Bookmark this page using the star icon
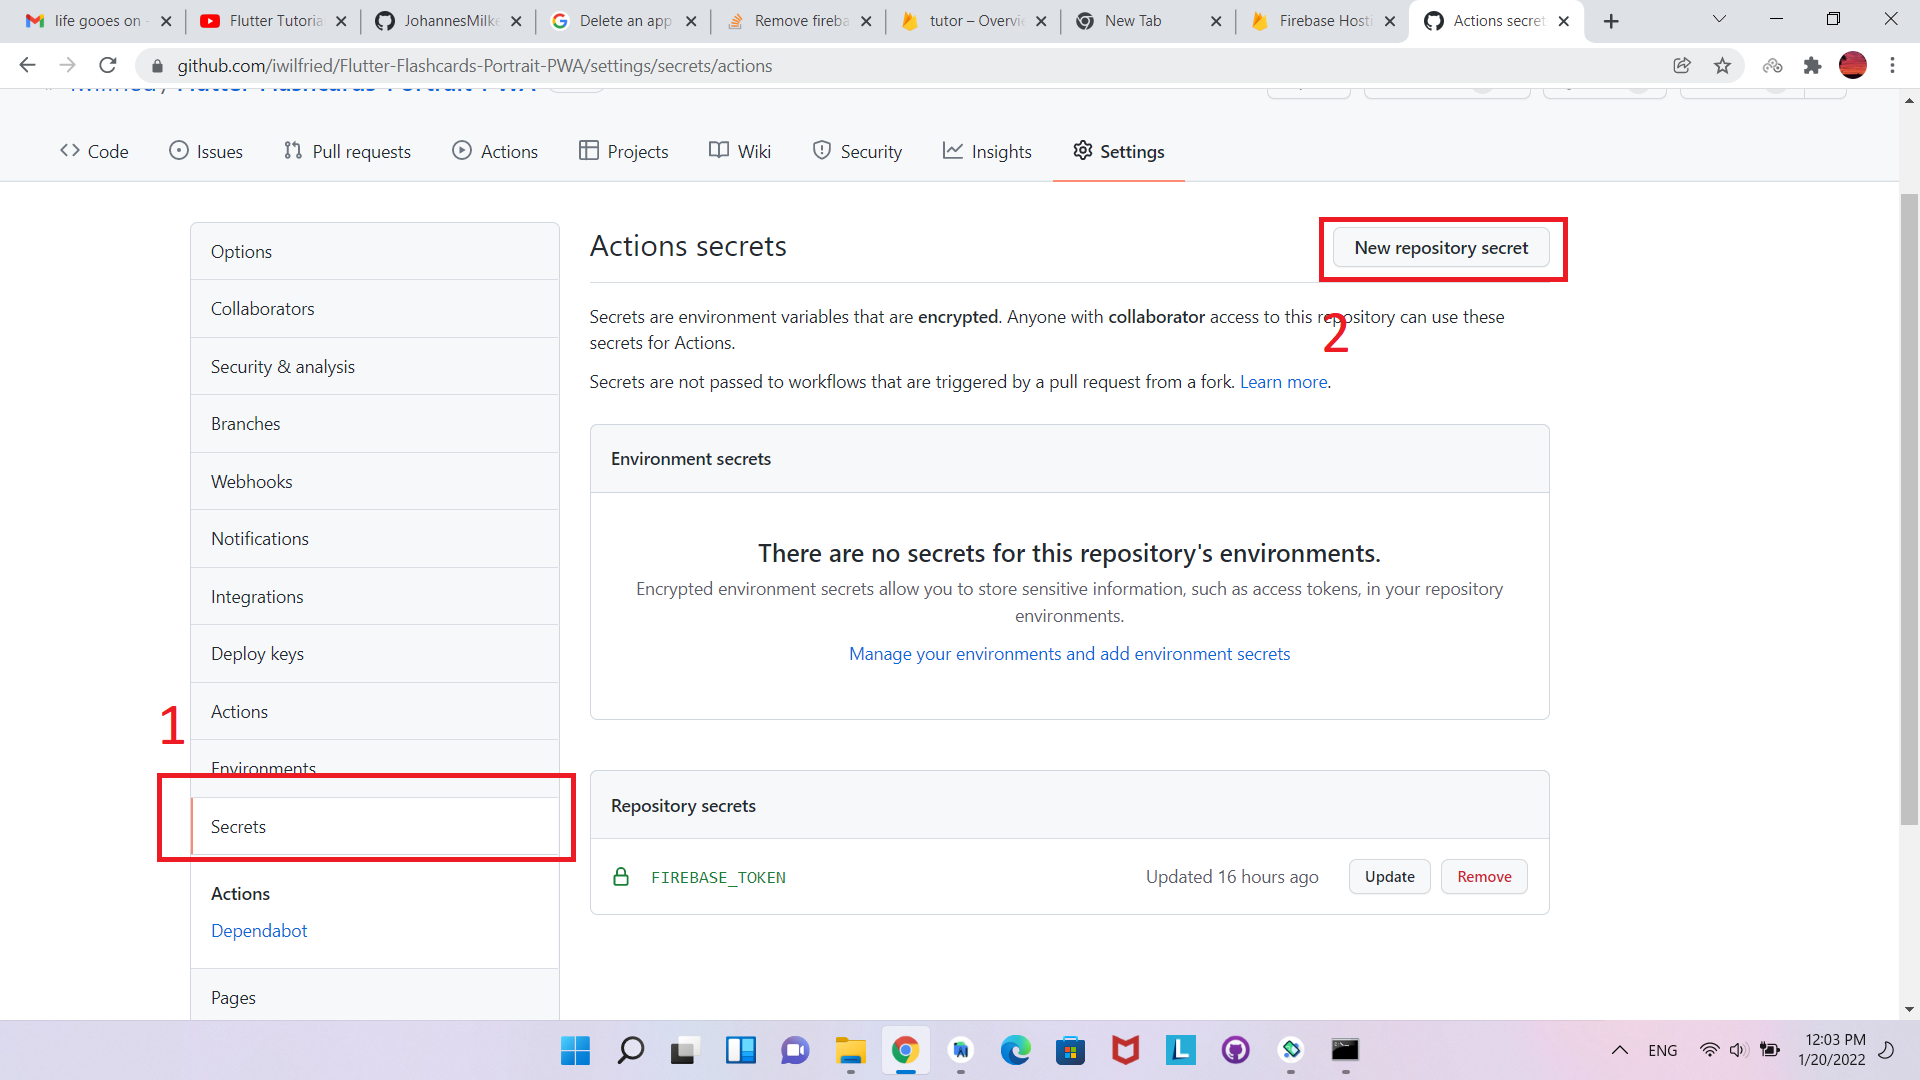The image size is (1920, 1080). (x=1722, y=65)
